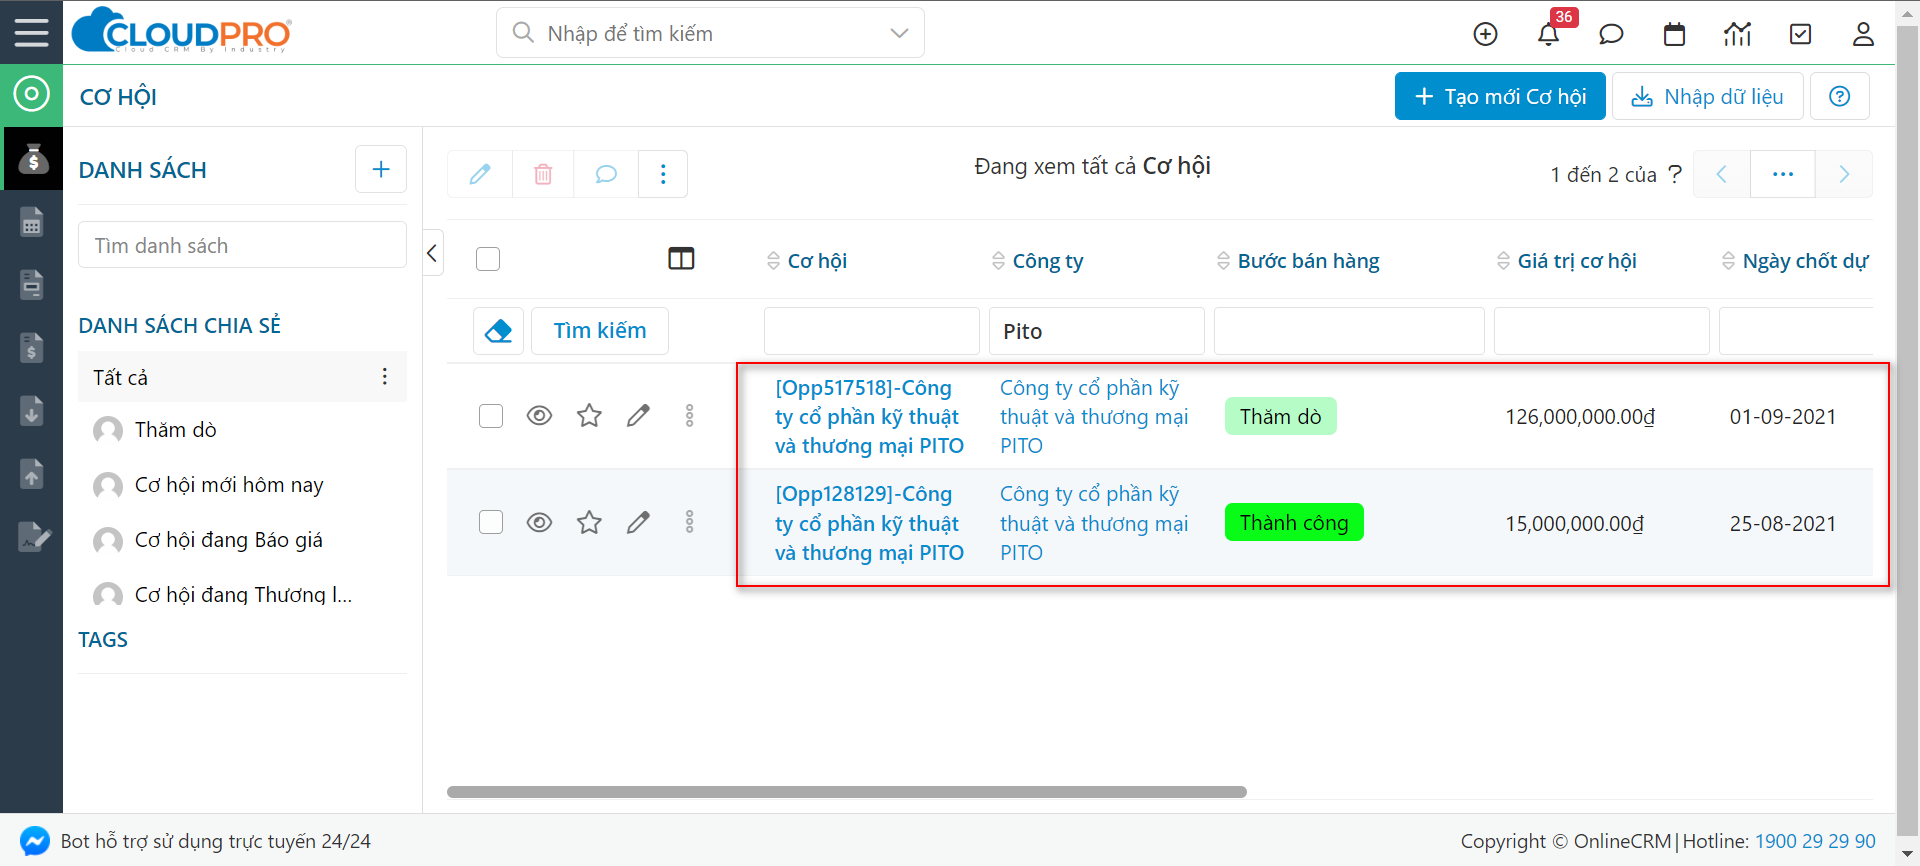1920x866 pixels.
Task: Tick the select-all checkbox in table header
Action: click(488, 259)
